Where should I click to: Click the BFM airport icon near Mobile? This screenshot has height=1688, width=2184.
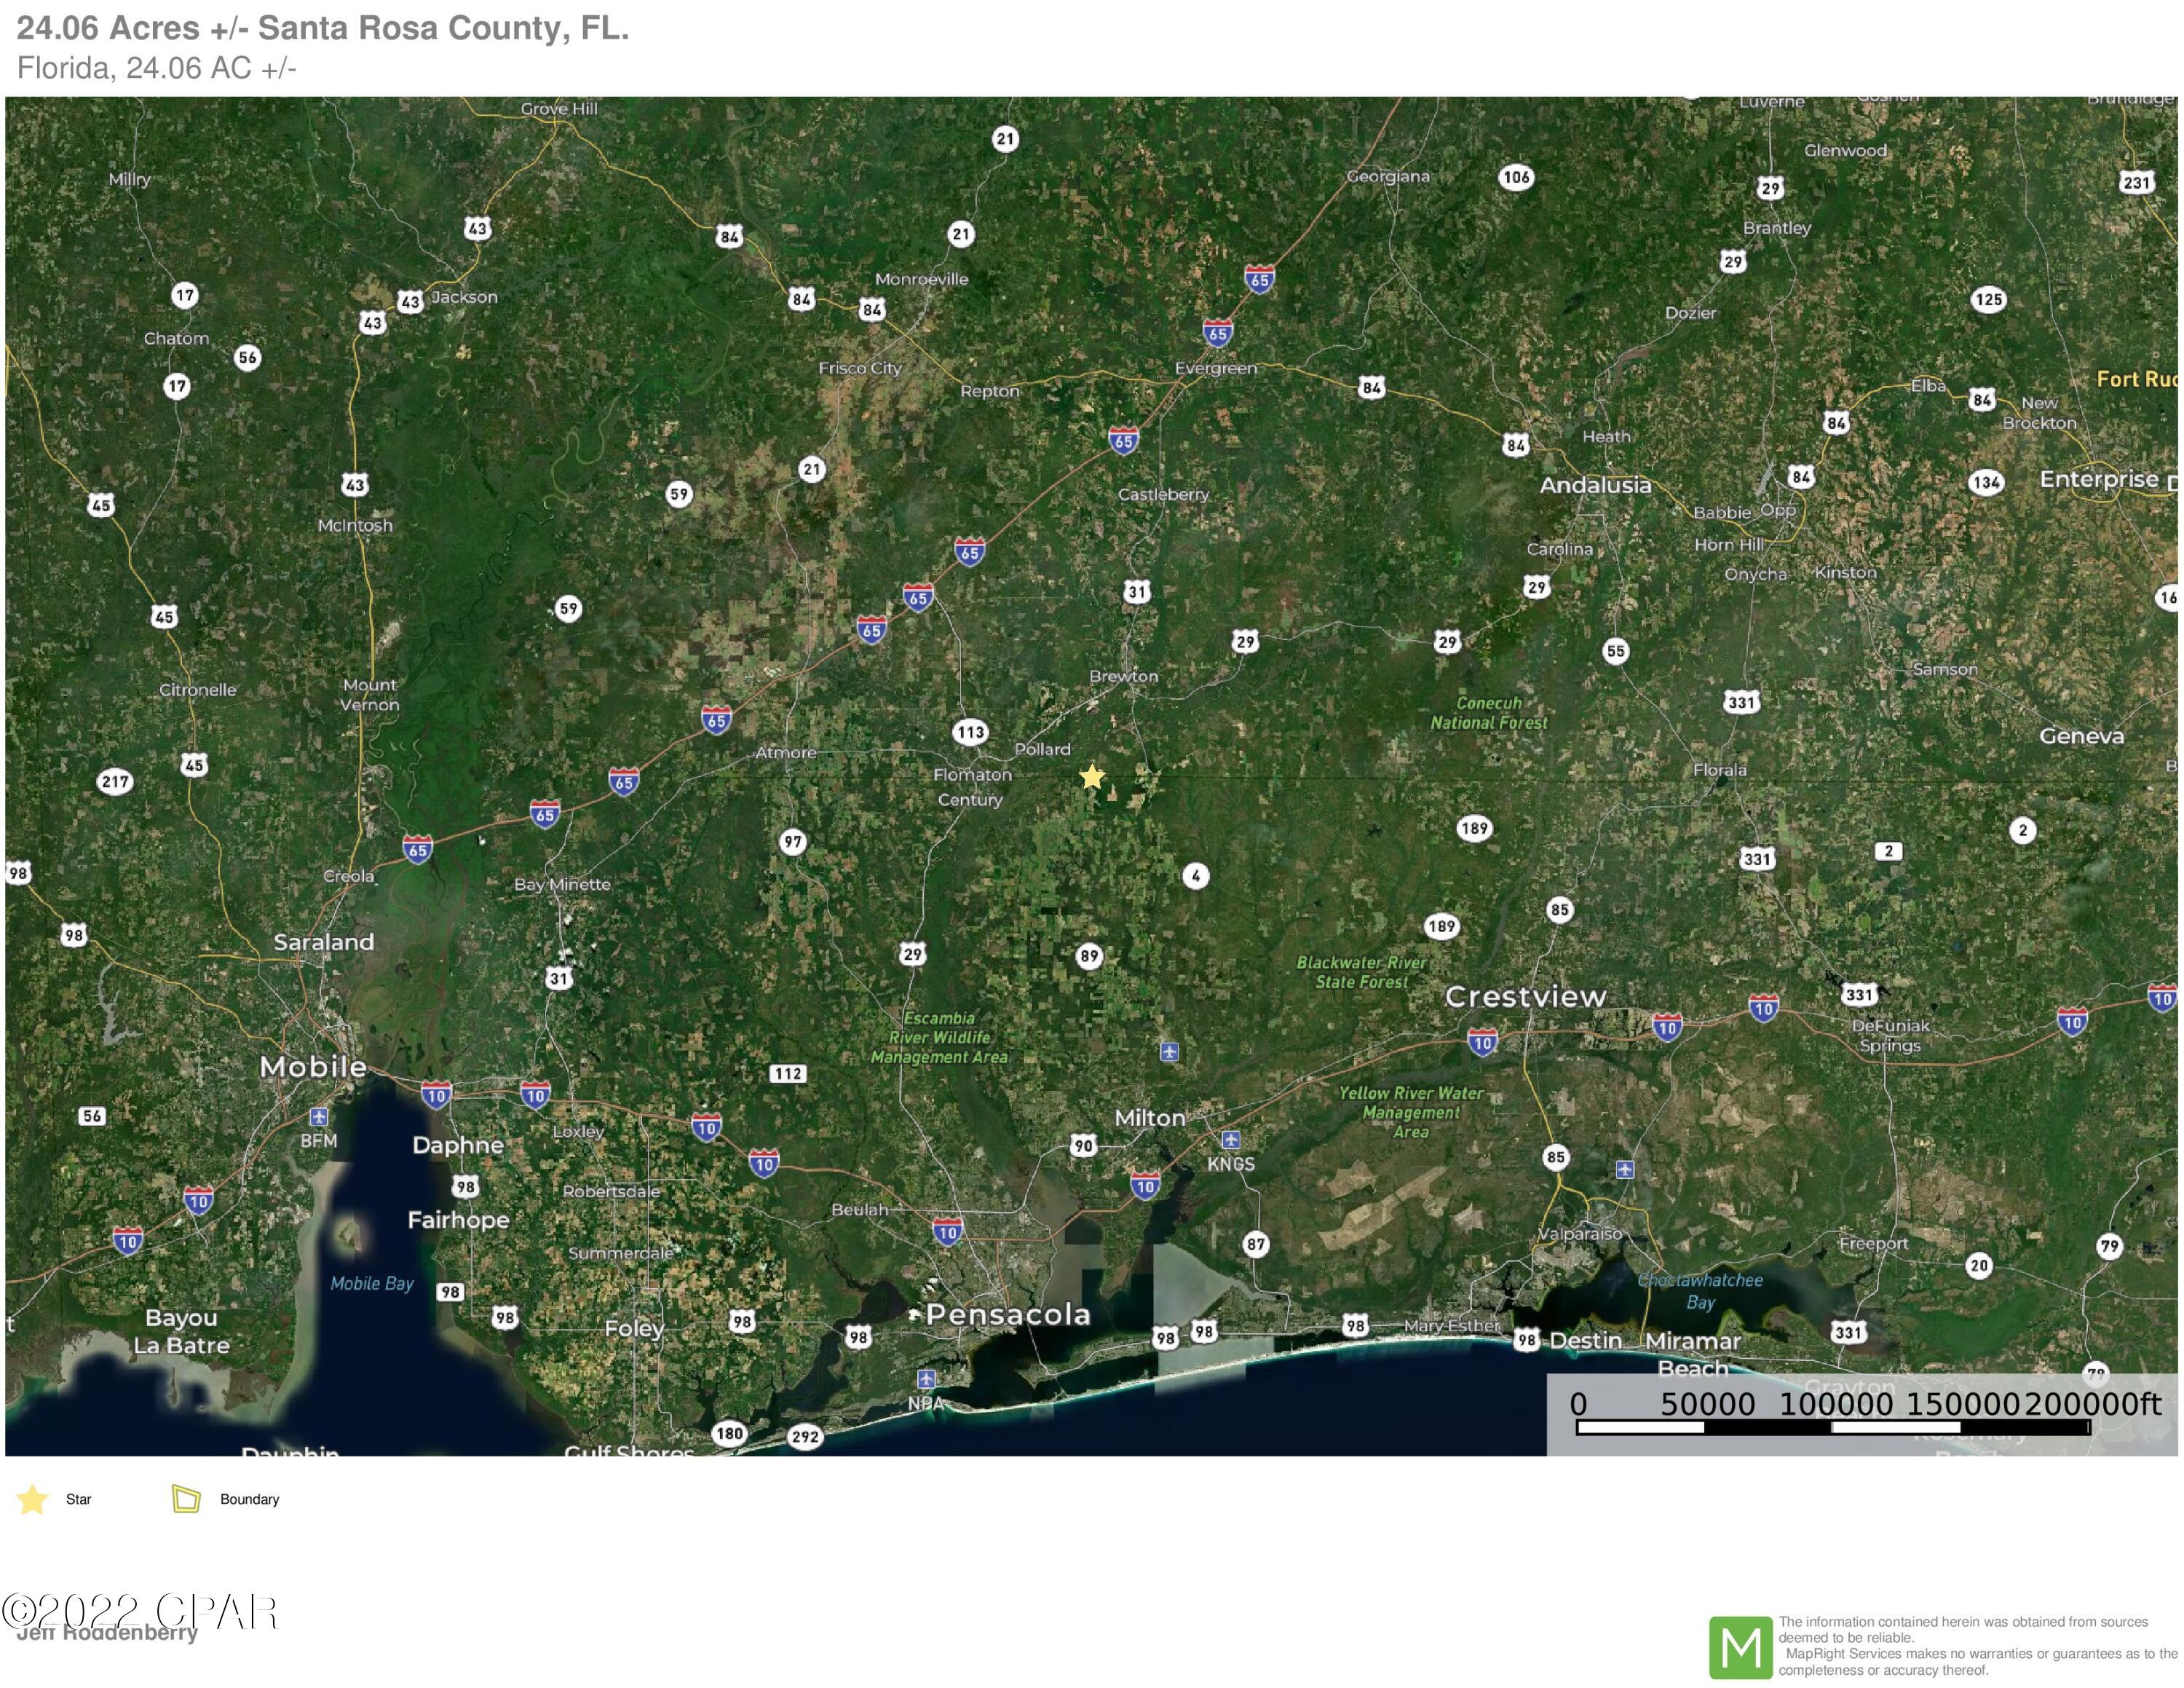pos(319,1116)
